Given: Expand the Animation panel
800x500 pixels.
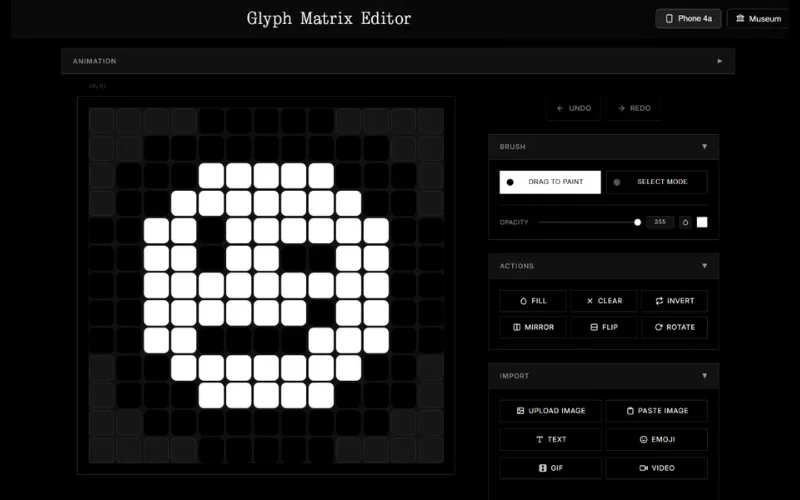Looking at the screenshot, I should click(719, 61).
